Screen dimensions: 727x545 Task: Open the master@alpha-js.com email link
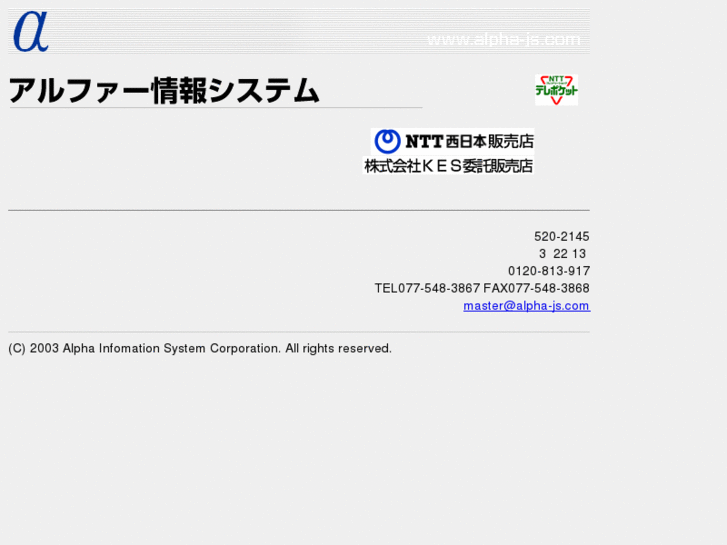point(526,306)
